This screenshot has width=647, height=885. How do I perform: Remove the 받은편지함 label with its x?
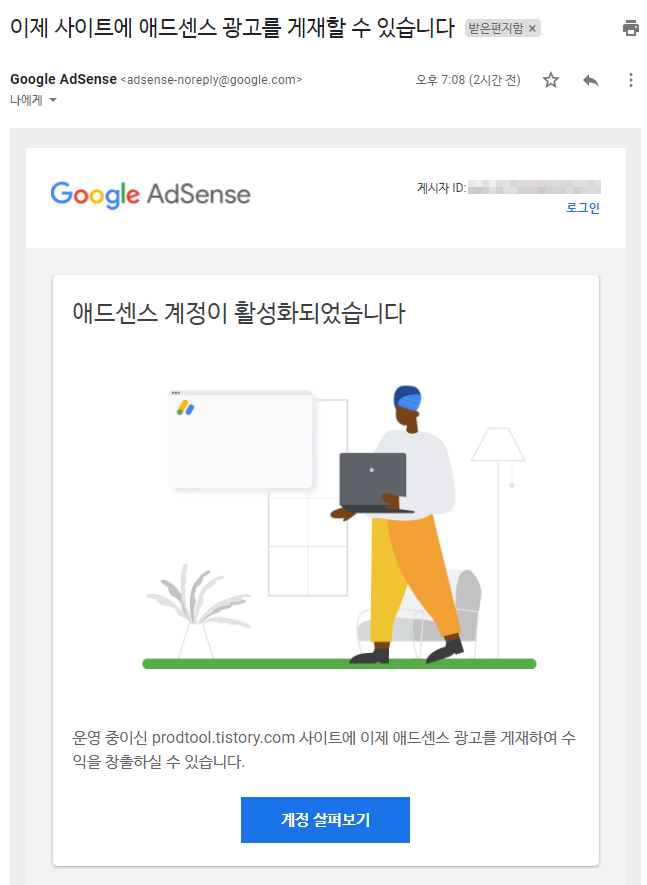532,28
